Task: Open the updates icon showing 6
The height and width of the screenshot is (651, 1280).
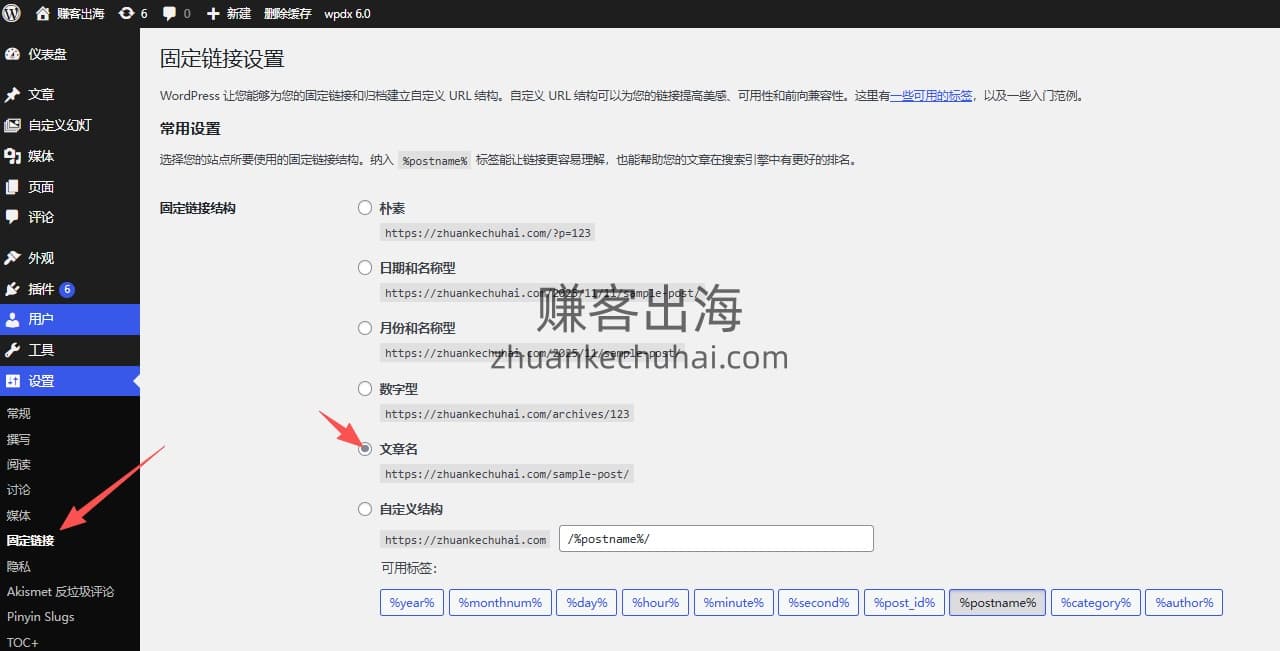Action: [x=126, y=13]
